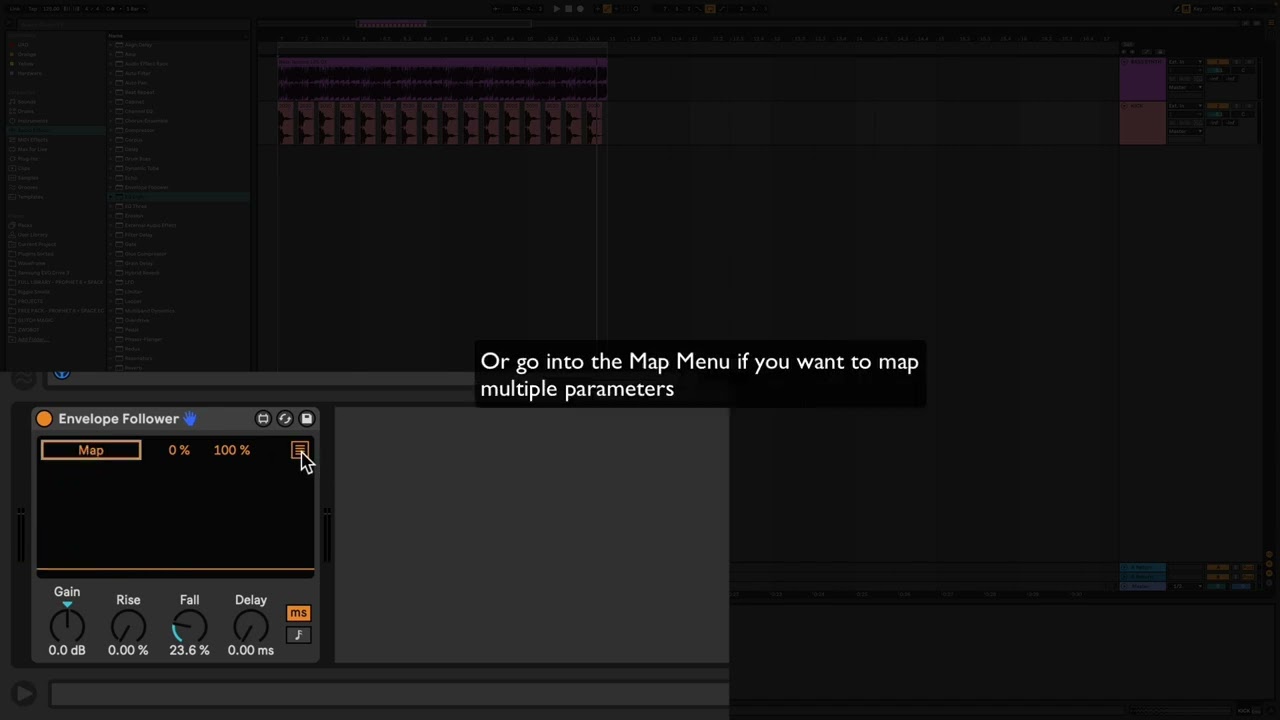Click the 0.00 ms Delay value
1280x720 pixels.
point(250,650)
